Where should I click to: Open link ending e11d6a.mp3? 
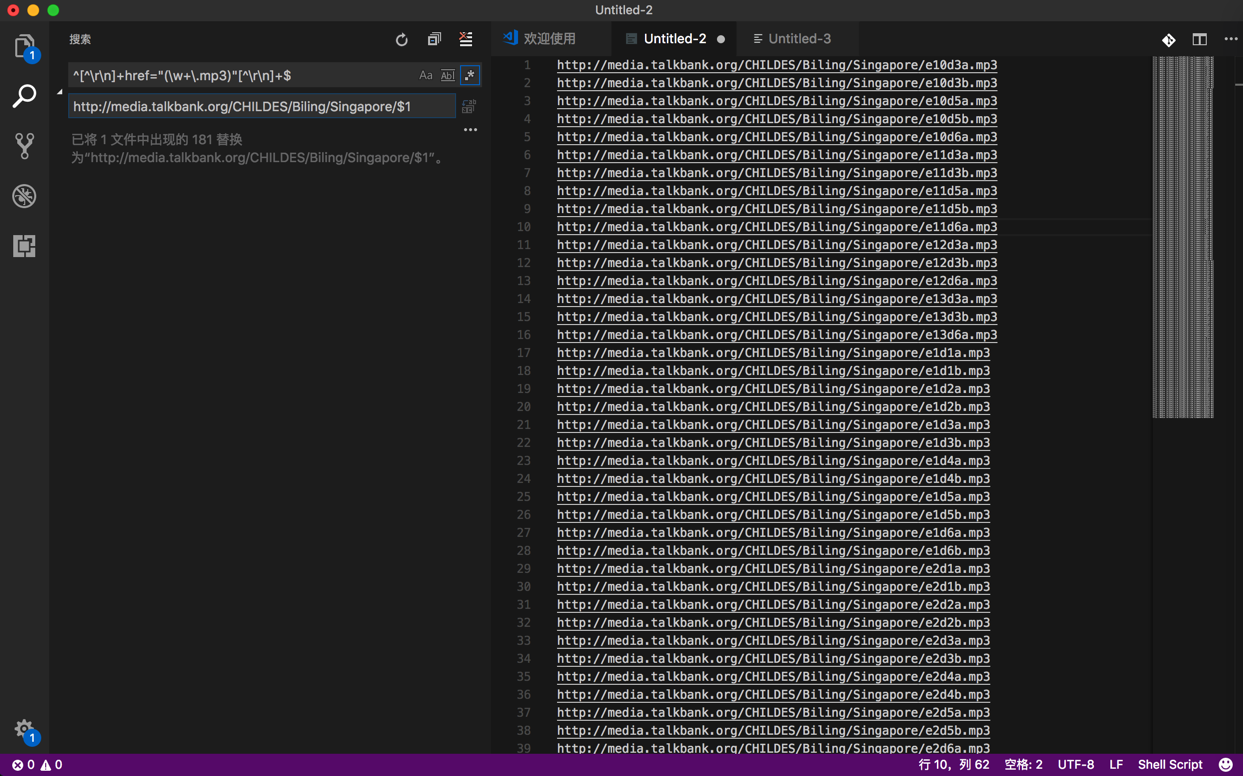pos(777,227)
